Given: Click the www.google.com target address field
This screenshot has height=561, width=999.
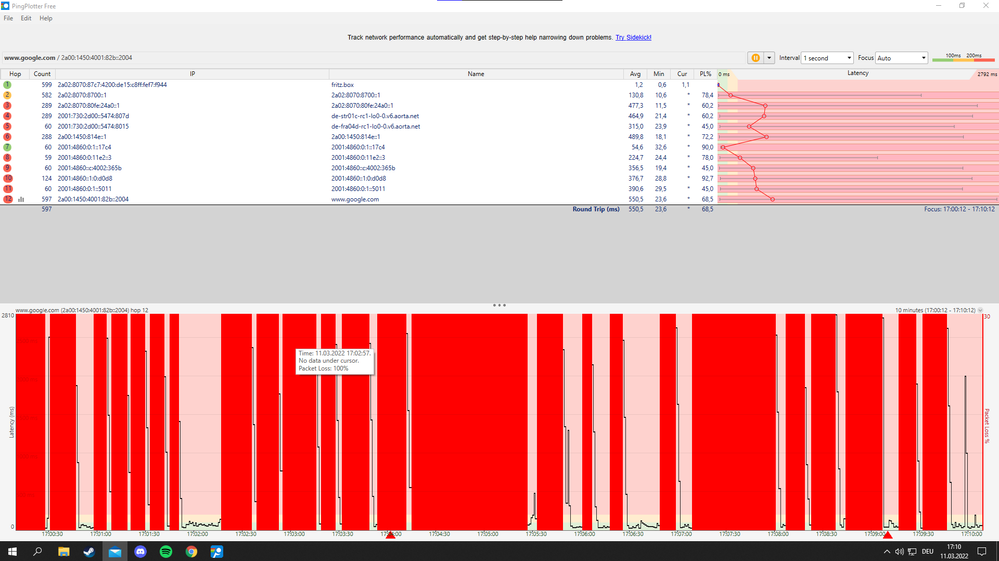Looking at the screenshot, I should pos(373,58).
